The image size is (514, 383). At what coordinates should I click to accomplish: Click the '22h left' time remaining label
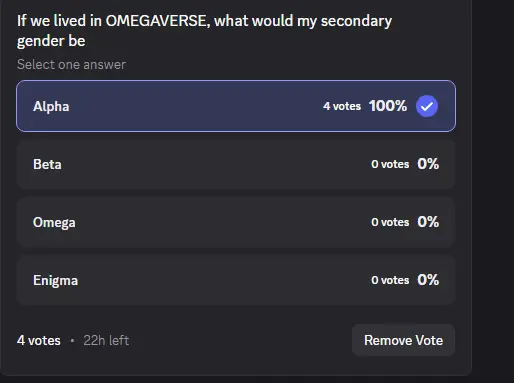106,341
